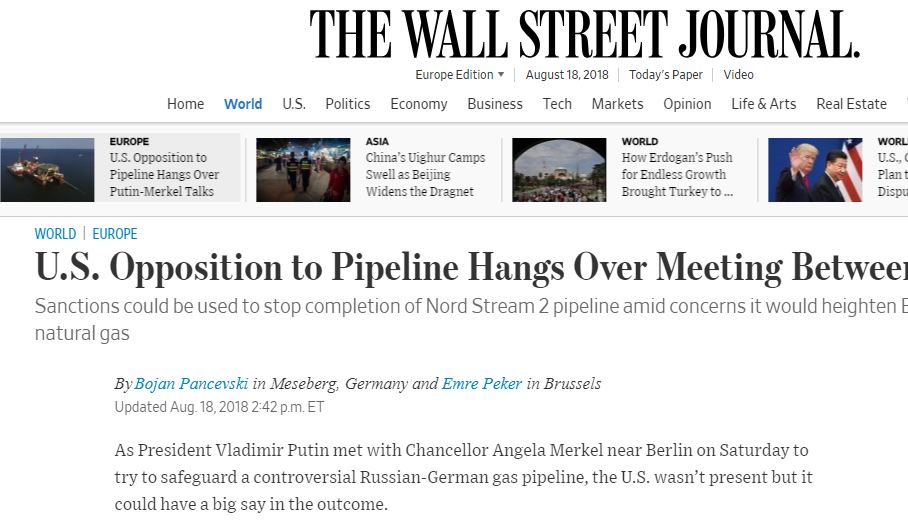This screenshot has height=525, width=908.
Task: Open author Bojan Pancevski's profile link
Action: click(191, 384)
